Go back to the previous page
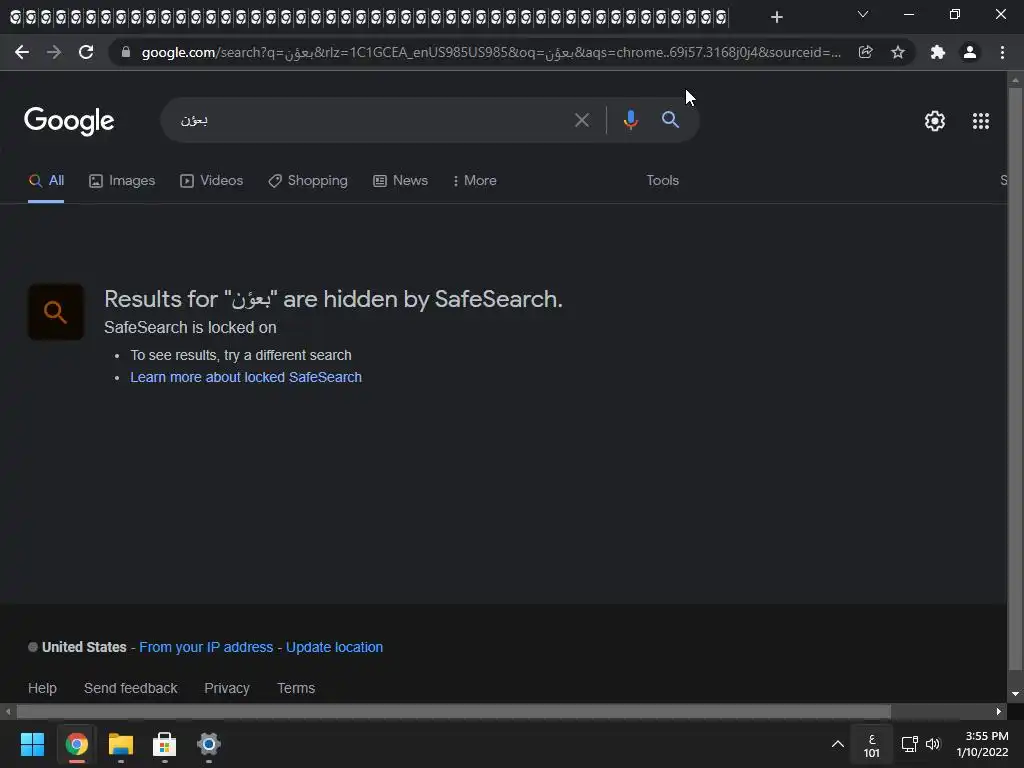 click(x=22, y=52)
